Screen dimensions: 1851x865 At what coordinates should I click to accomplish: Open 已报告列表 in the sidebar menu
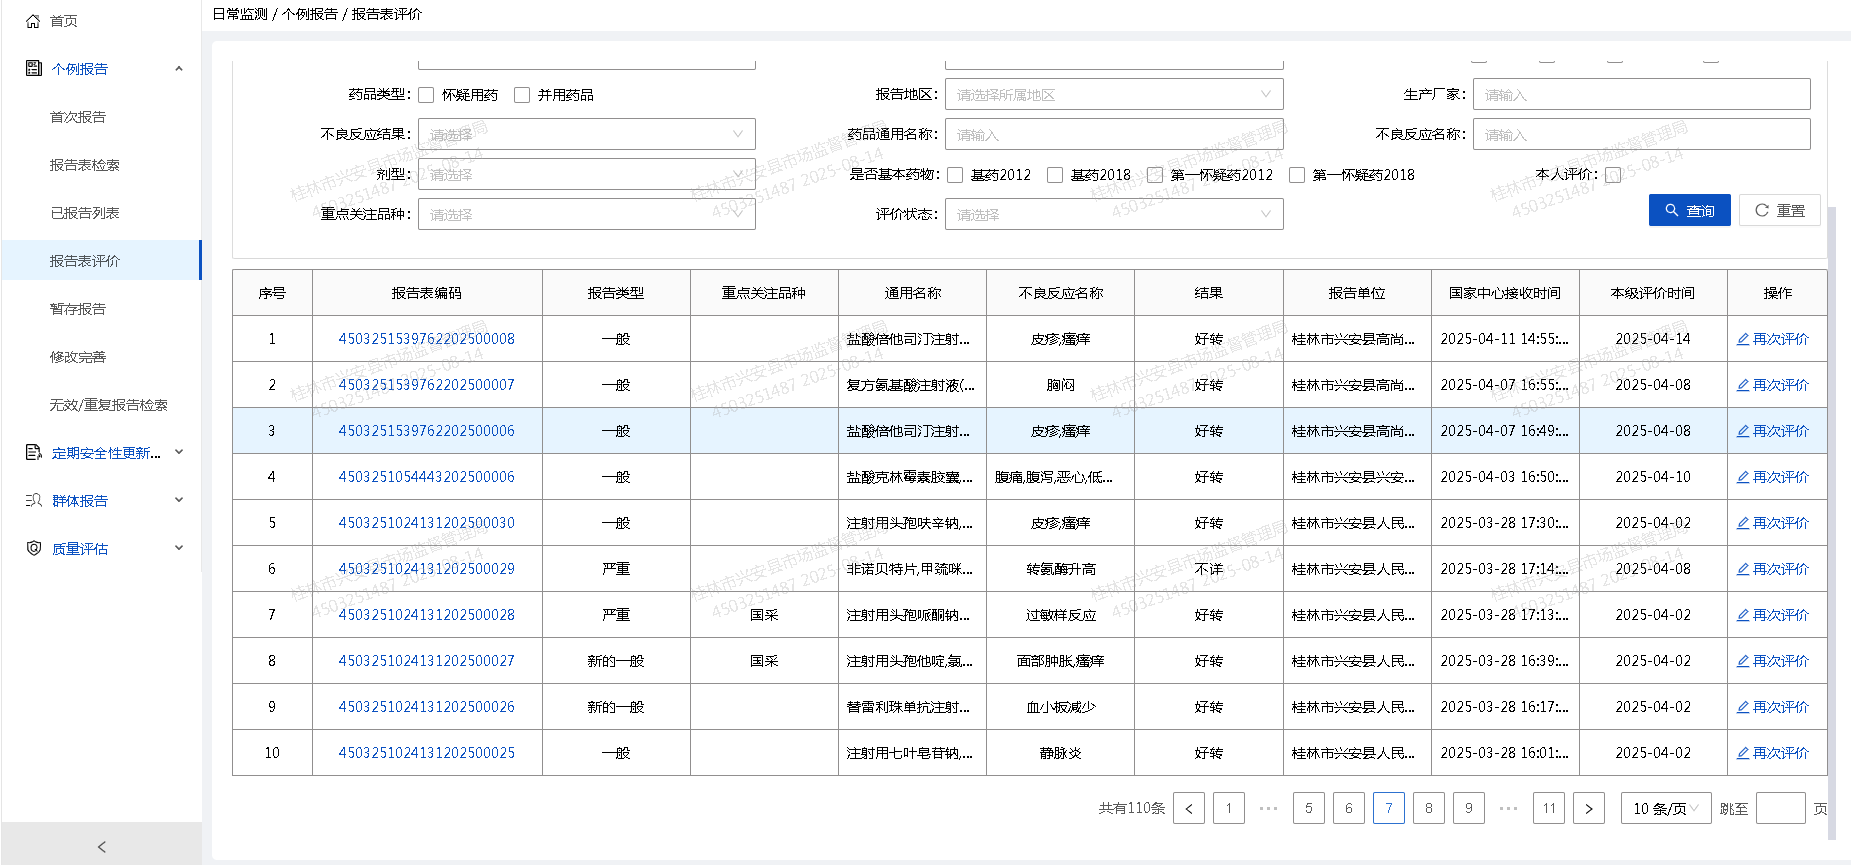pos(85,213)
